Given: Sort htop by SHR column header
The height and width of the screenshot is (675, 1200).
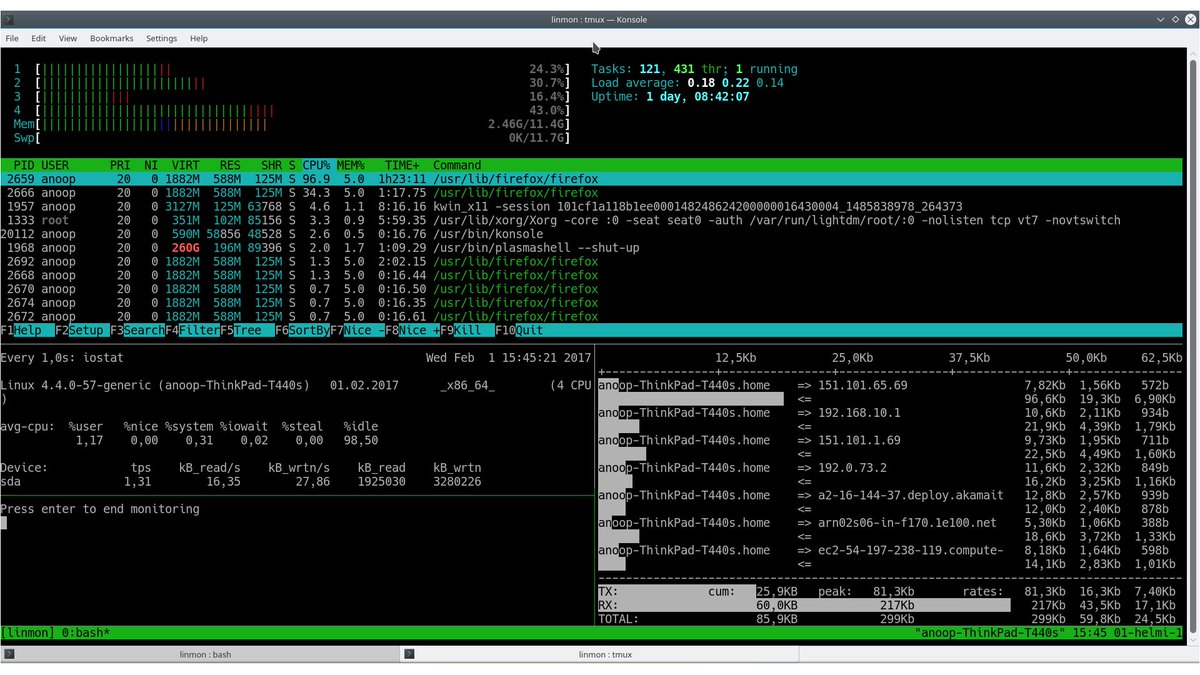Looking at the screenshot, I should point(271,165).
